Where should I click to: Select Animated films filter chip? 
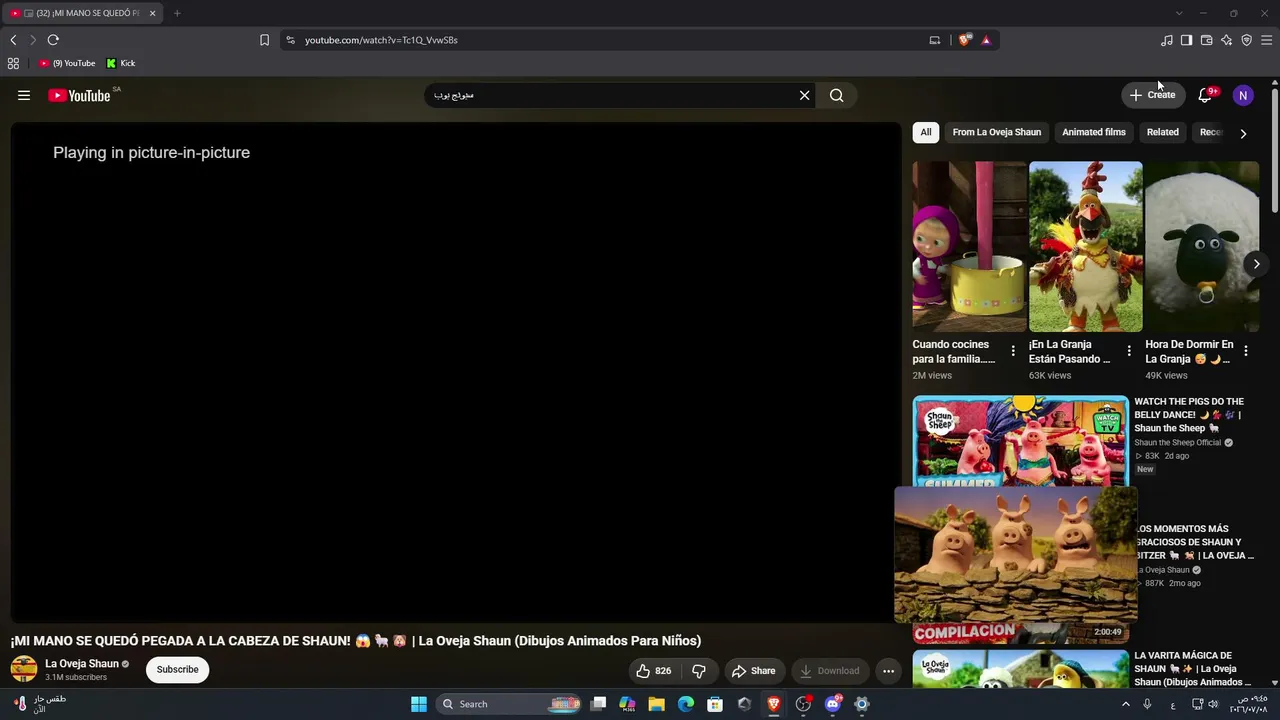1094,132
